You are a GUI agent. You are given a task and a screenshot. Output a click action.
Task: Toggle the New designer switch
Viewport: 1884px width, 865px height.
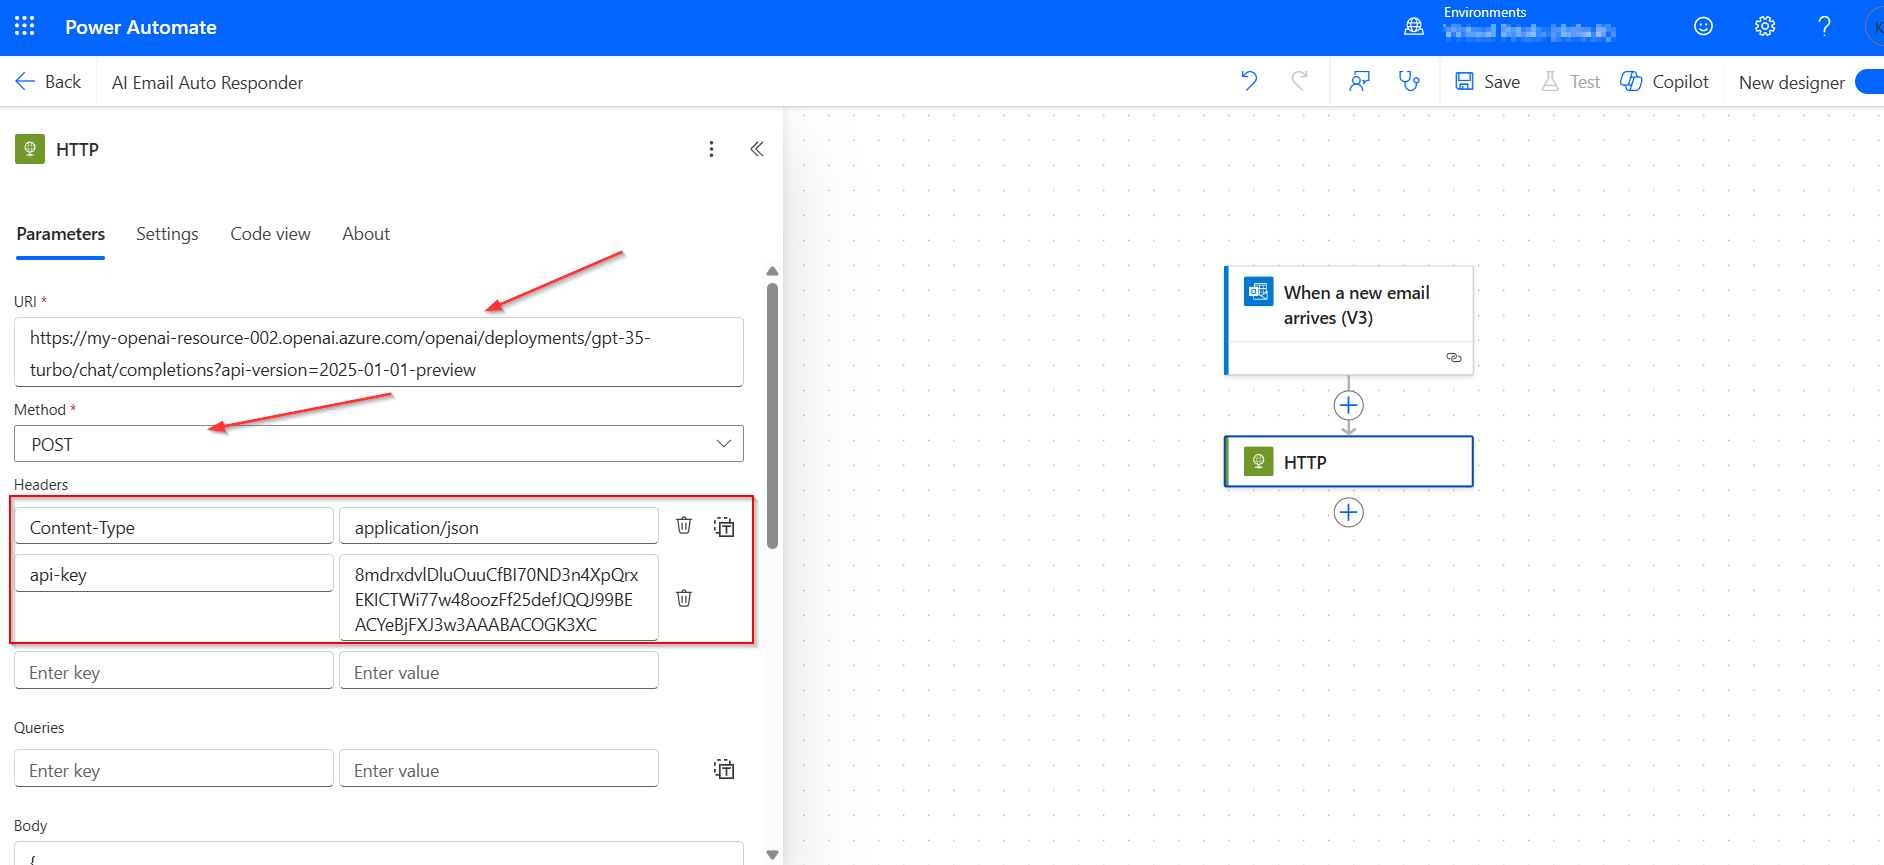[x=1868, y=82]
